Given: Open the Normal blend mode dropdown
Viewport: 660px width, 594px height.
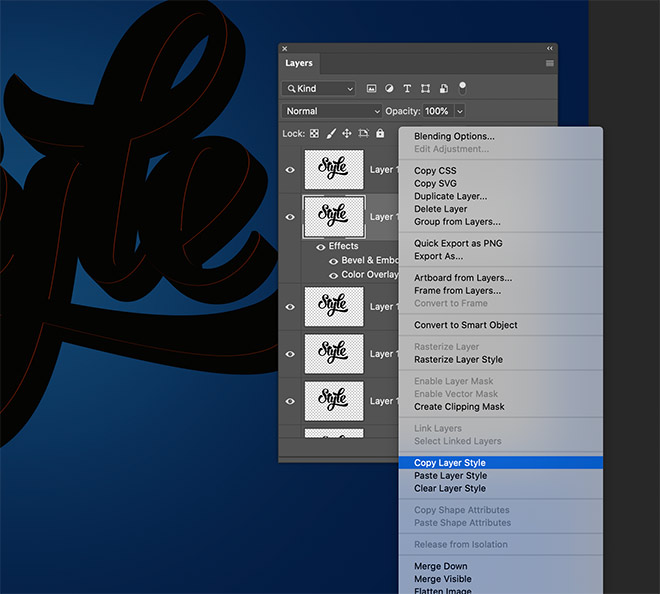Looking at the screenshot, I should [x=332, y=111].
